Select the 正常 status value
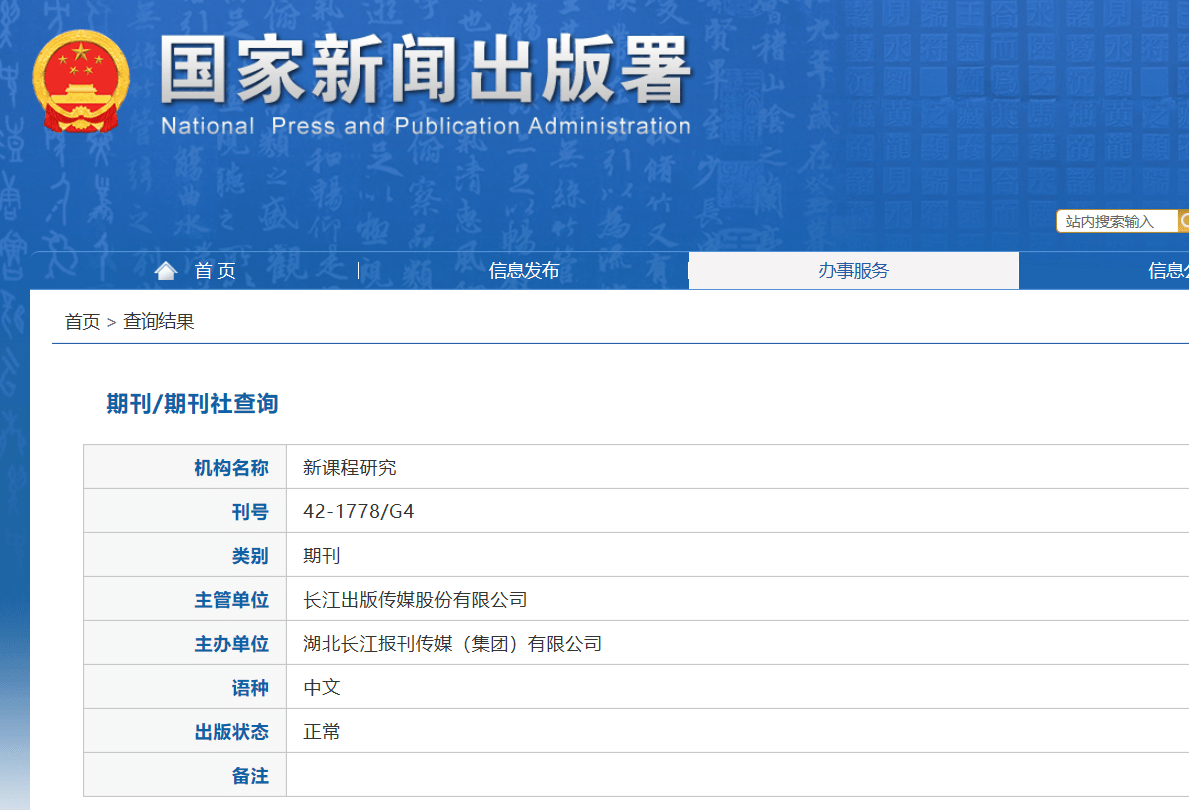The width and height of the screenshot is (1189, 810). (322, 732)
